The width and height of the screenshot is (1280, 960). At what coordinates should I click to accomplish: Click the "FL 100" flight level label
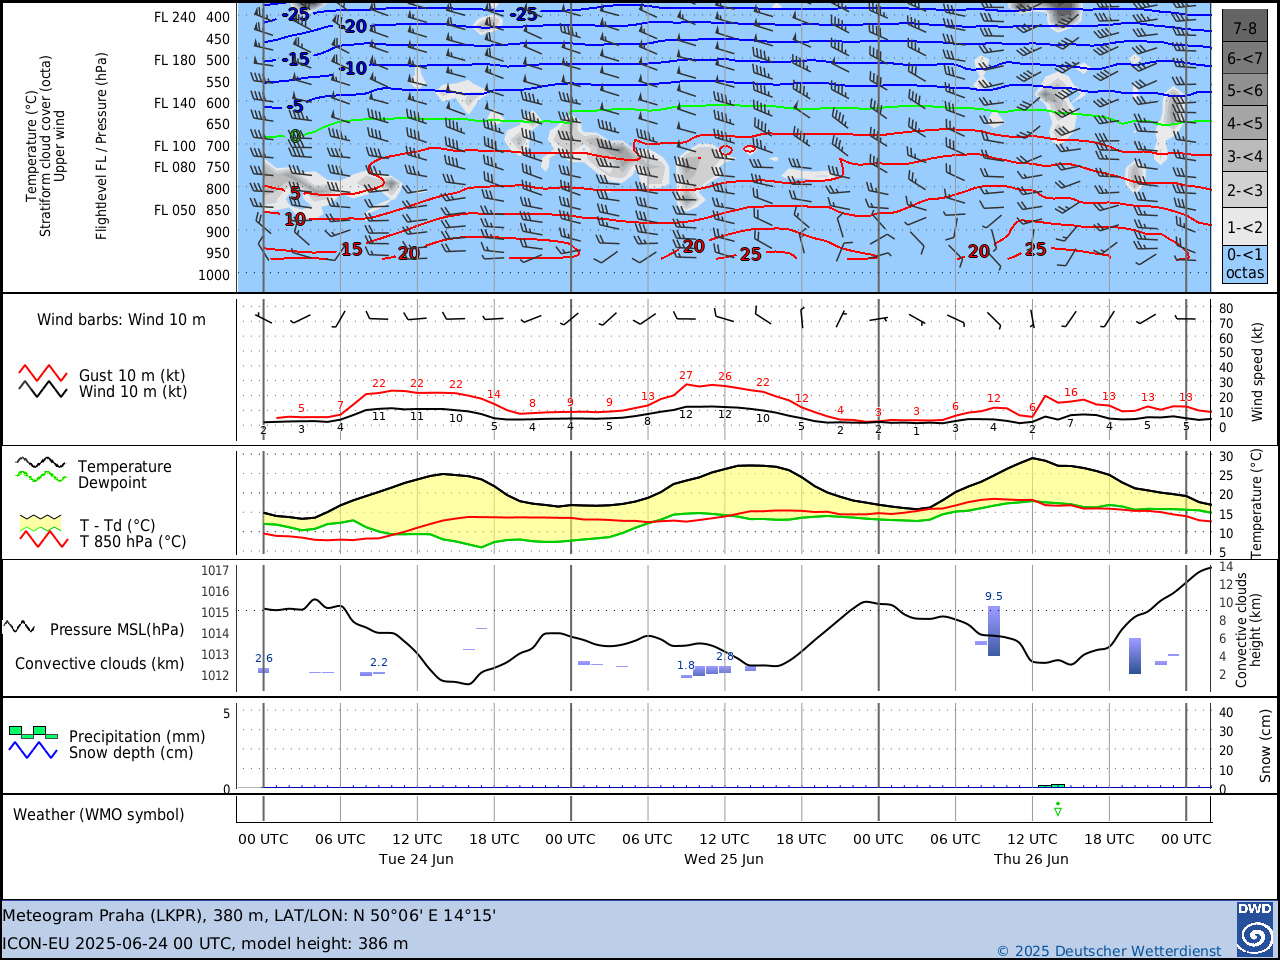tap(175, 146)
